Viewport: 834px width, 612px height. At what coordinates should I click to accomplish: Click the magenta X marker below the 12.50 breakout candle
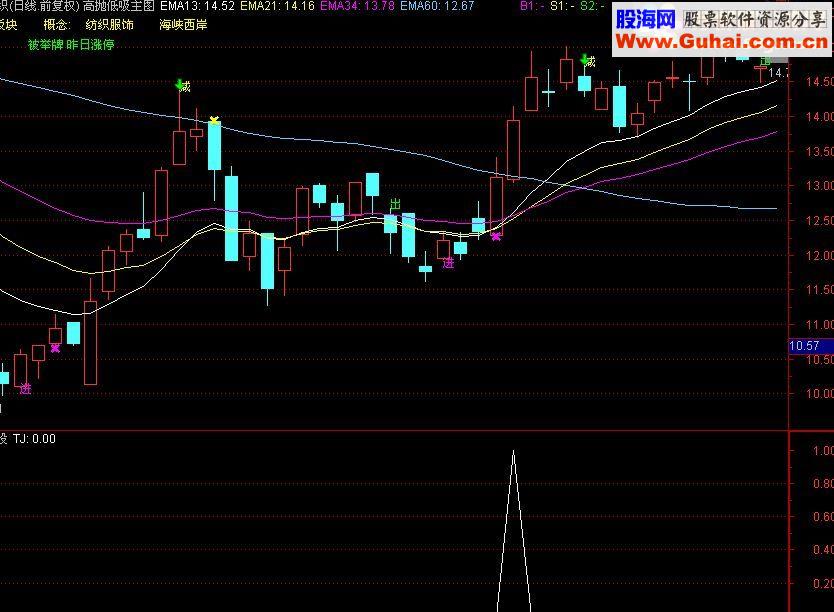[496, 237]
